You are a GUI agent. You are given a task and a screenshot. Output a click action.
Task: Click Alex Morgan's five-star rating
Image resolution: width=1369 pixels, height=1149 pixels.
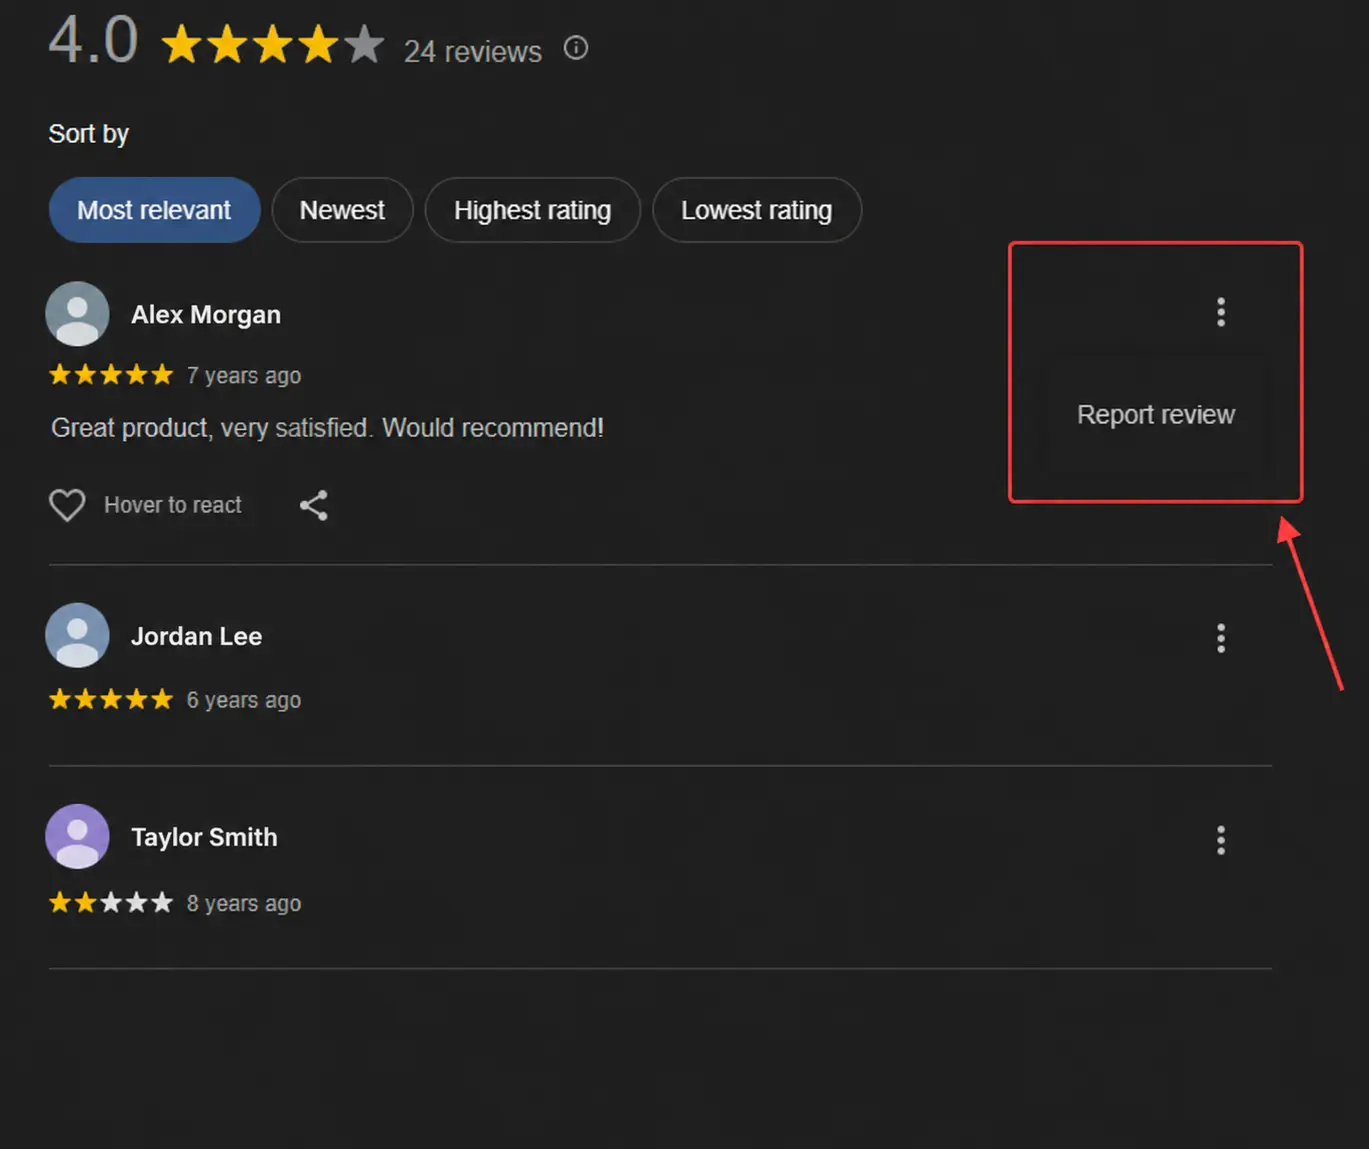coord(111,375)
